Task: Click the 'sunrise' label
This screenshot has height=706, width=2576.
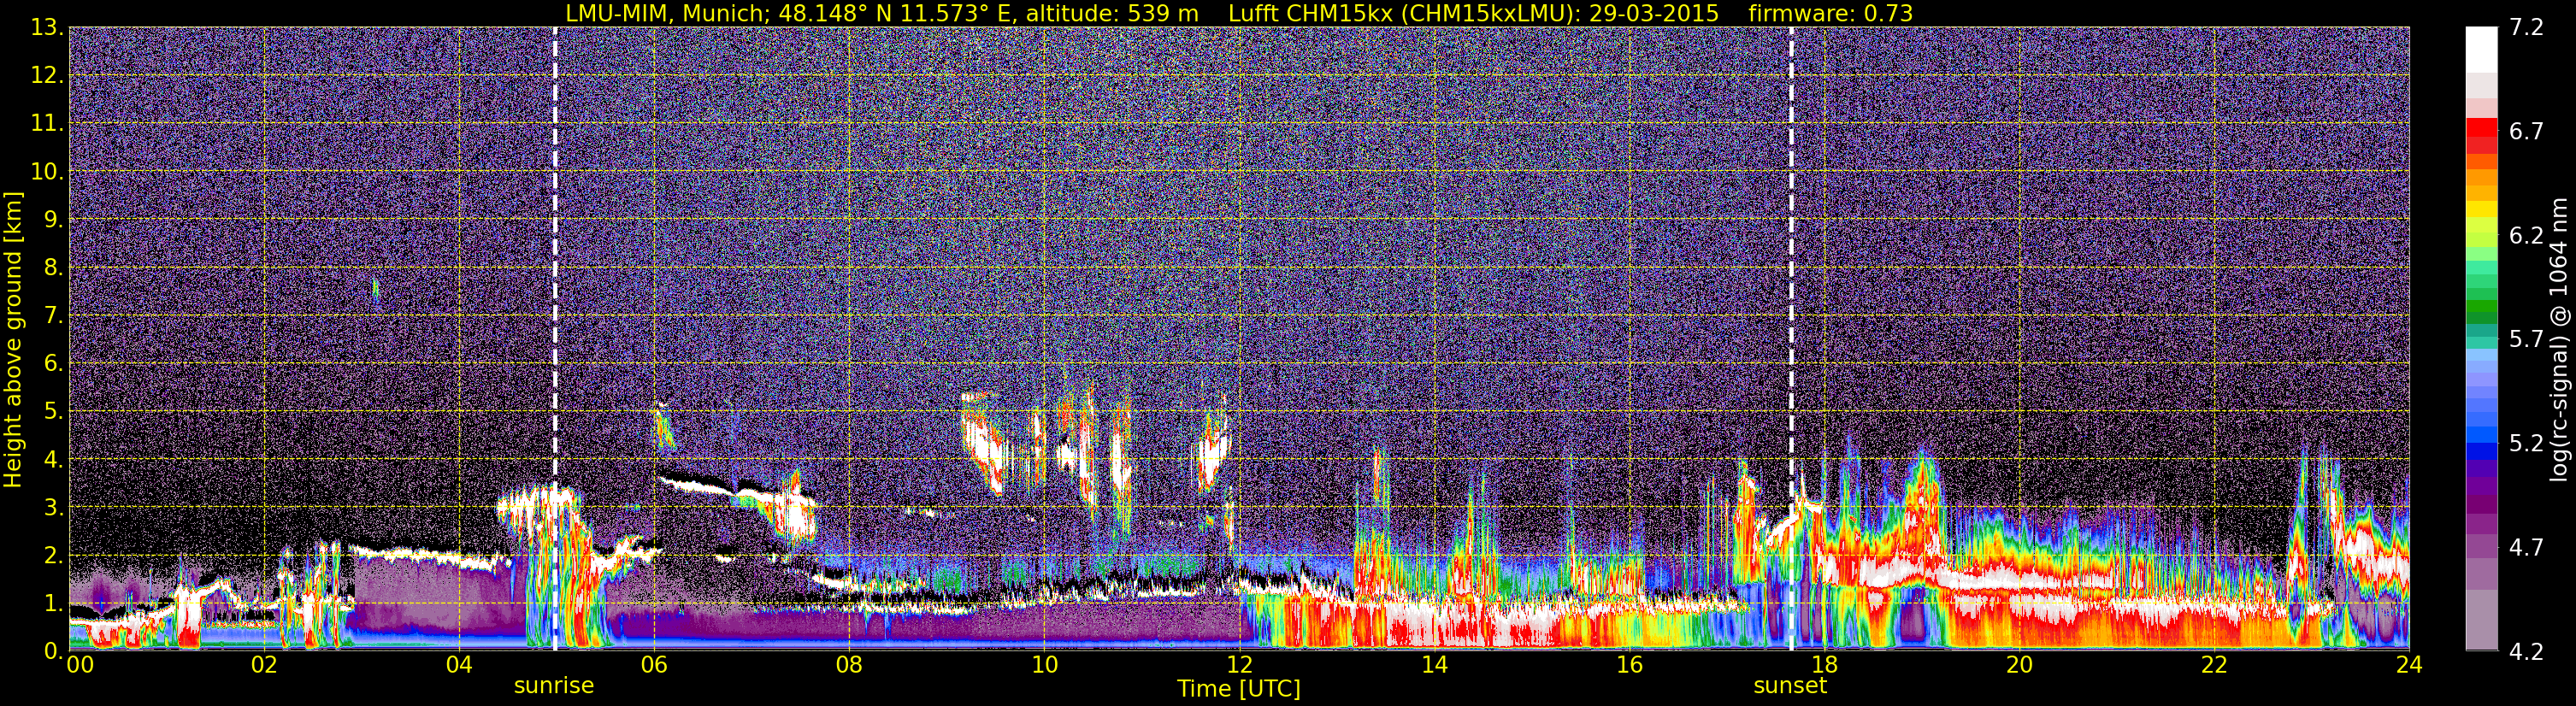Action: pyautogui.click(x=554, y=686)
